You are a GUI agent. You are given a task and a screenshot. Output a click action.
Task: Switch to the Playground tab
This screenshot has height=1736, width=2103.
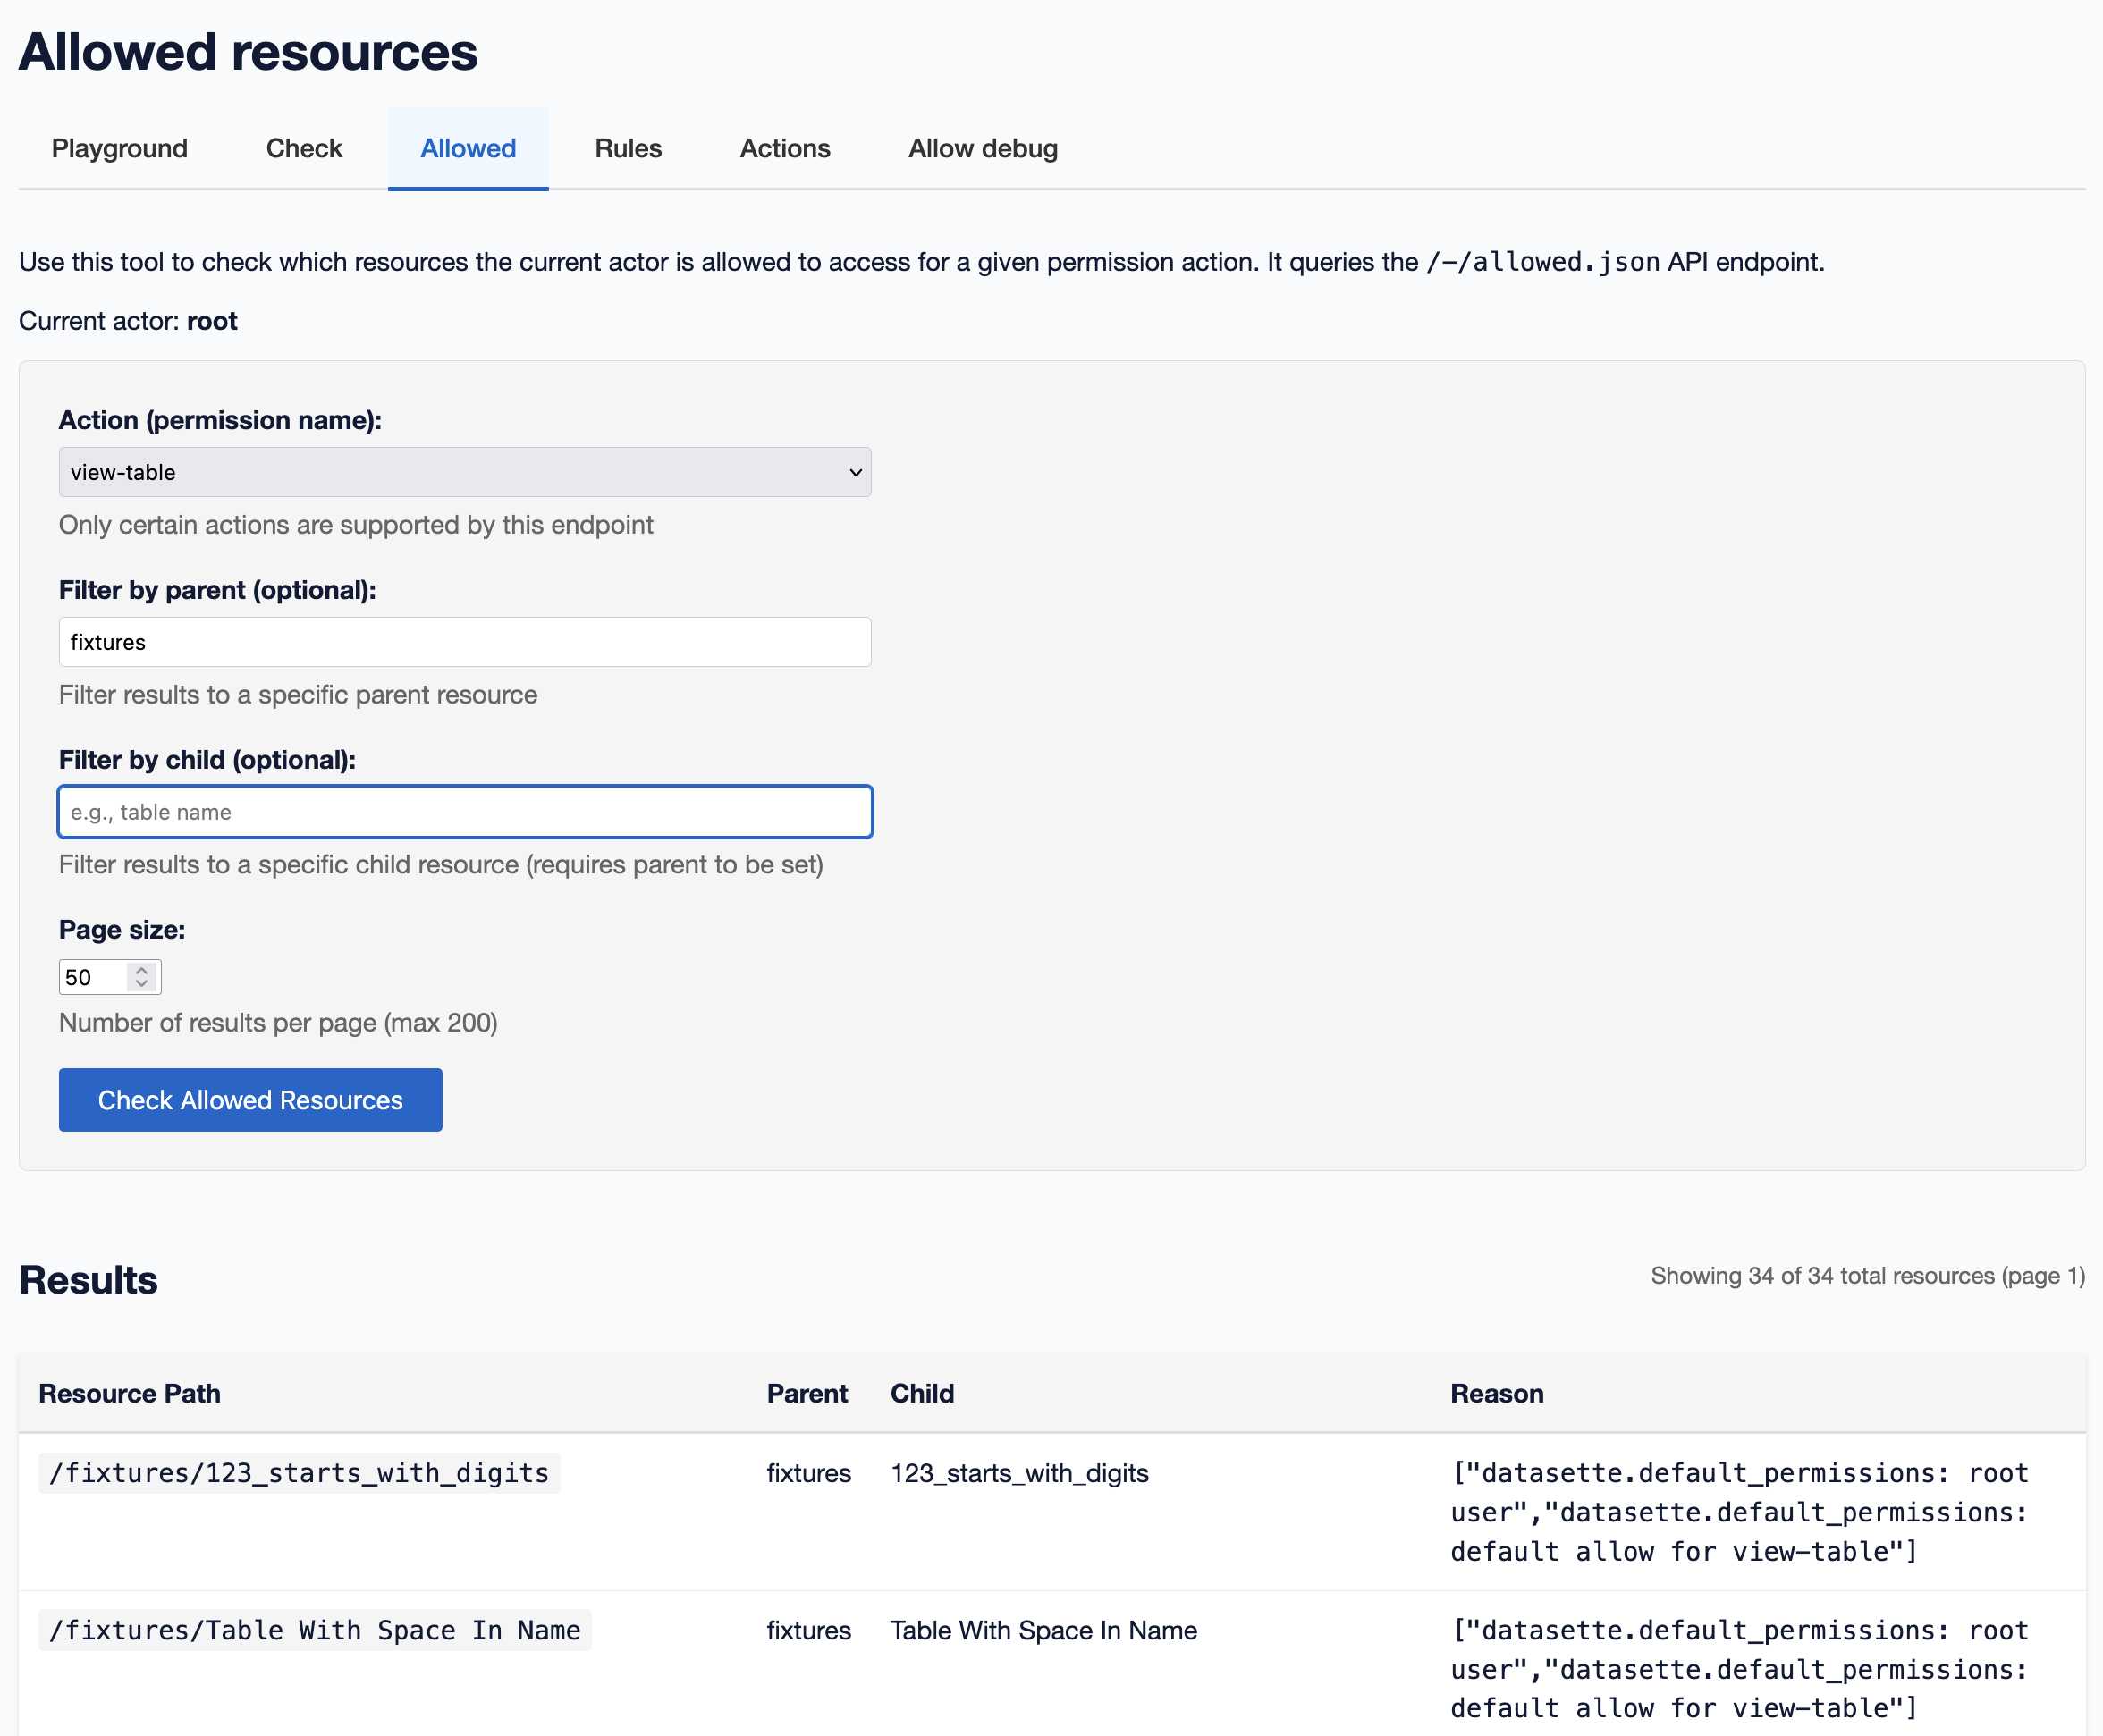pos(118,148)
